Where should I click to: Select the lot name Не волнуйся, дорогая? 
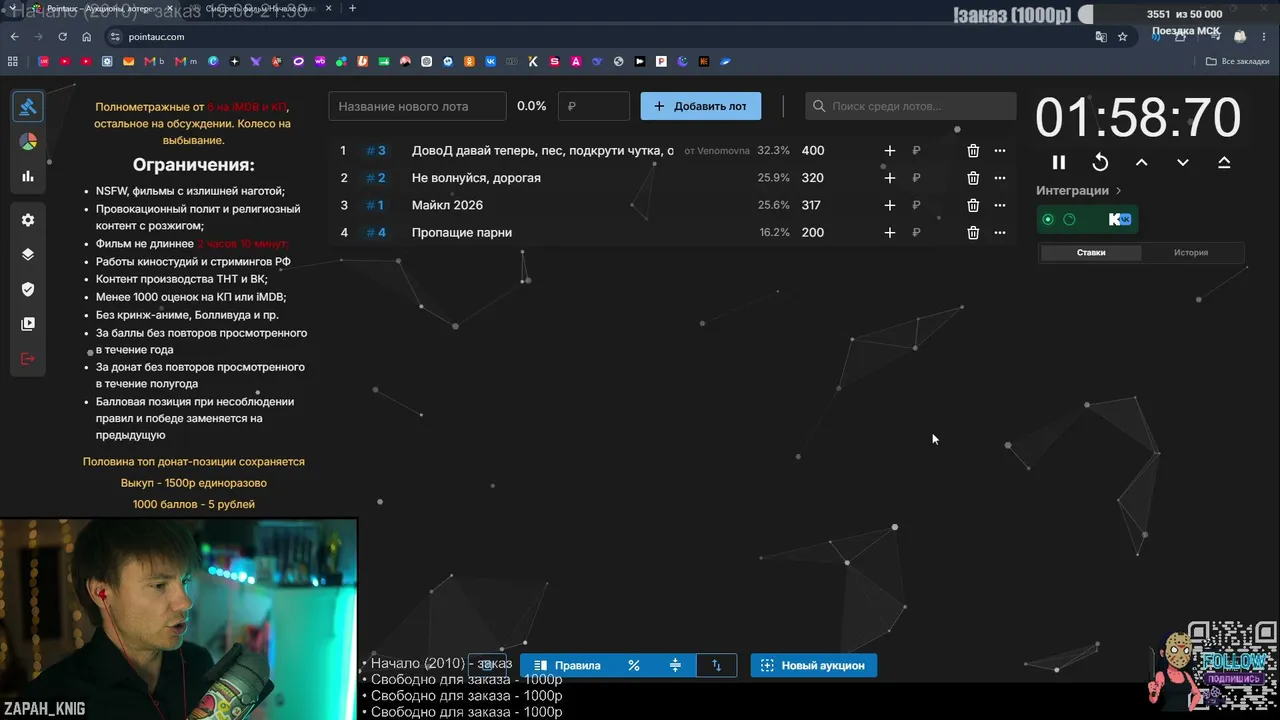476,178
